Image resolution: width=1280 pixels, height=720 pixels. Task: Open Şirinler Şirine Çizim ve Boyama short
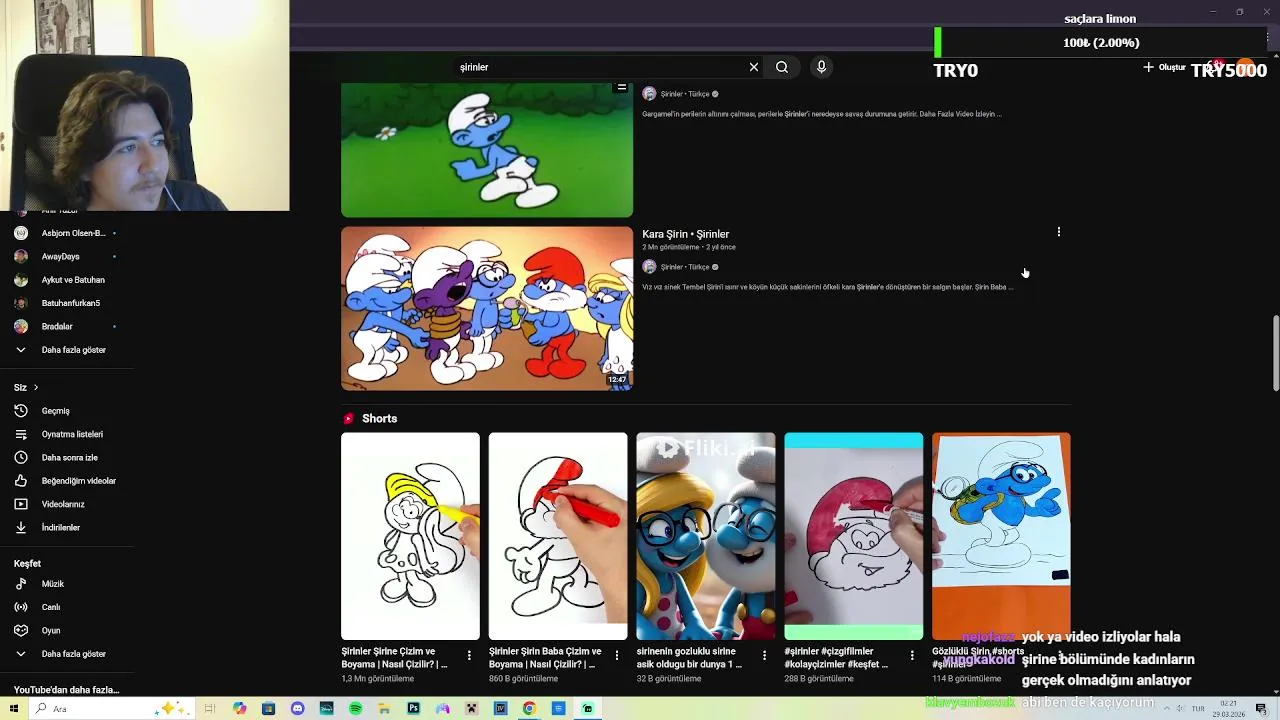coord(410,536)
